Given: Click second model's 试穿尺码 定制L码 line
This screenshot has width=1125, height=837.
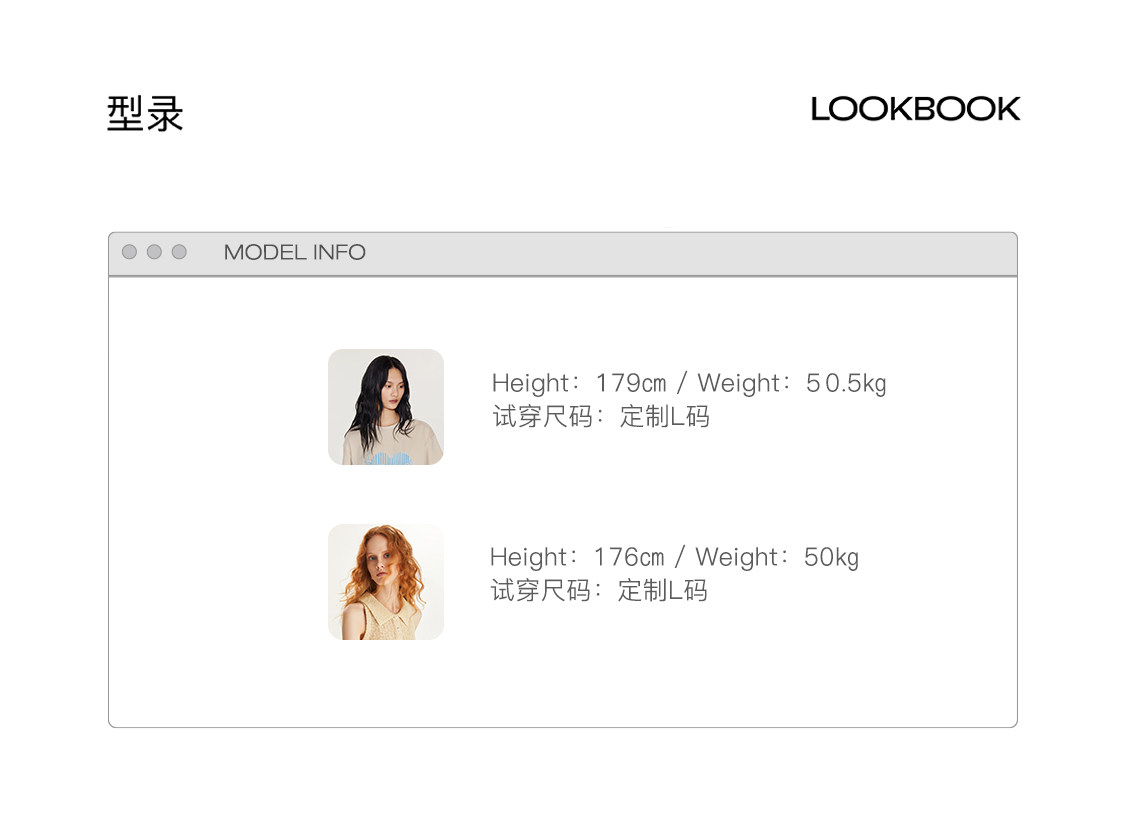Looking at the screenshot, I should [x=599, y=590].
